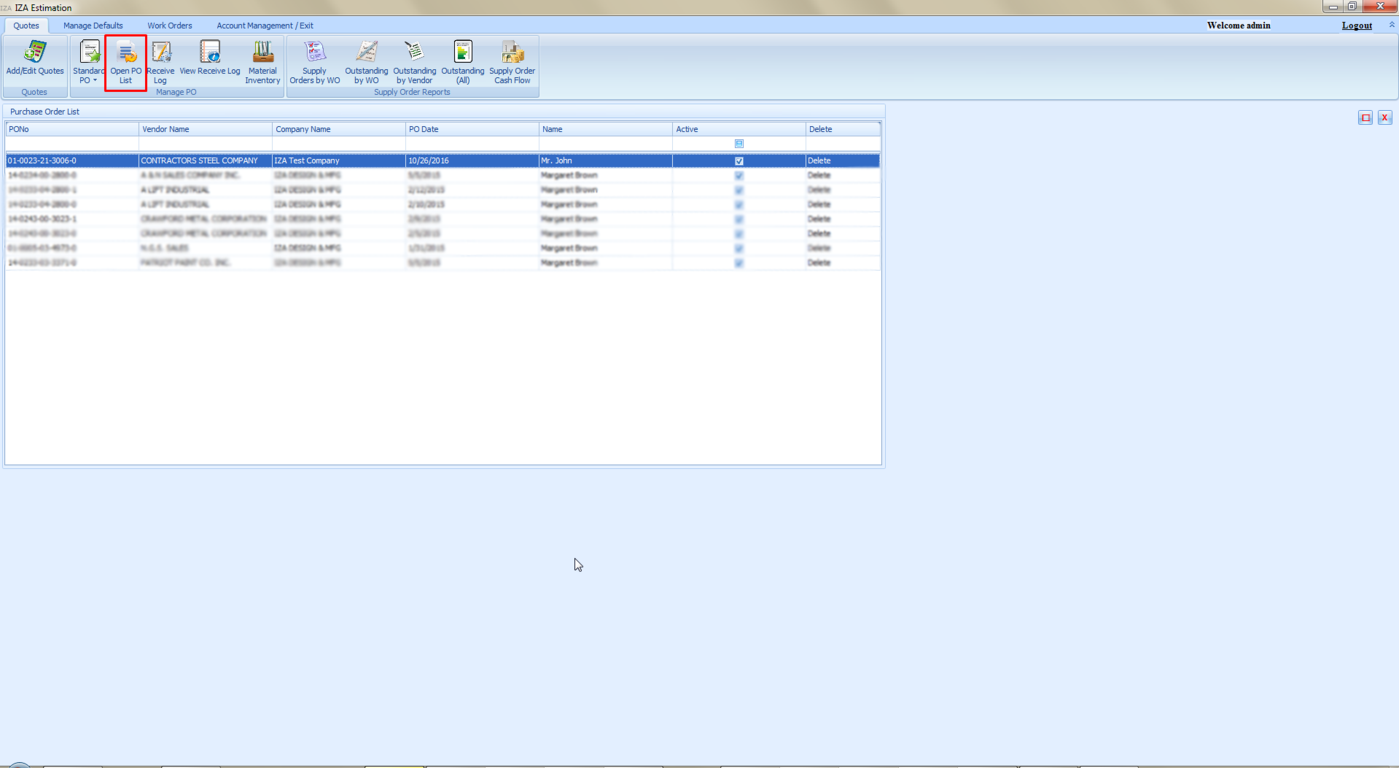Image resolution: width=1399 pixels, height=768 pixels.
Task: Toggle Active checkbox in second PO row
Action: [739, 175]
